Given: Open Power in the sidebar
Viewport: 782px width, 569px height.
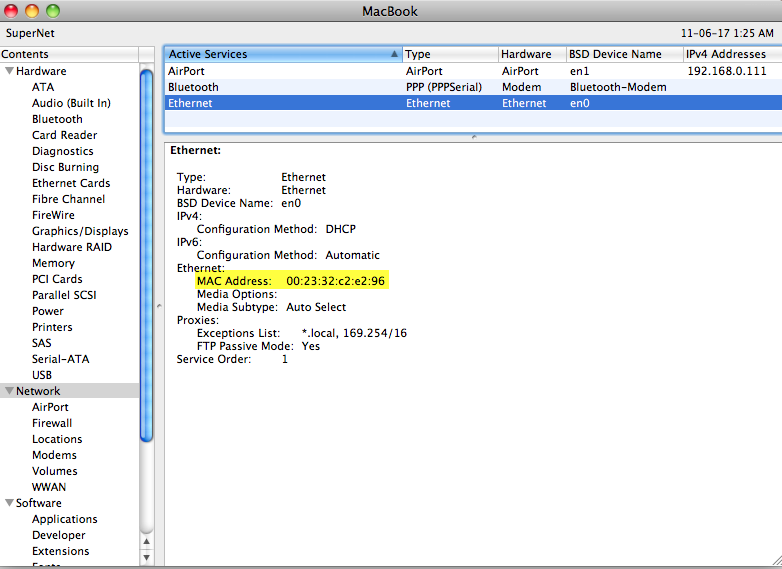Looking at the screenshot, I should (48, 311).
